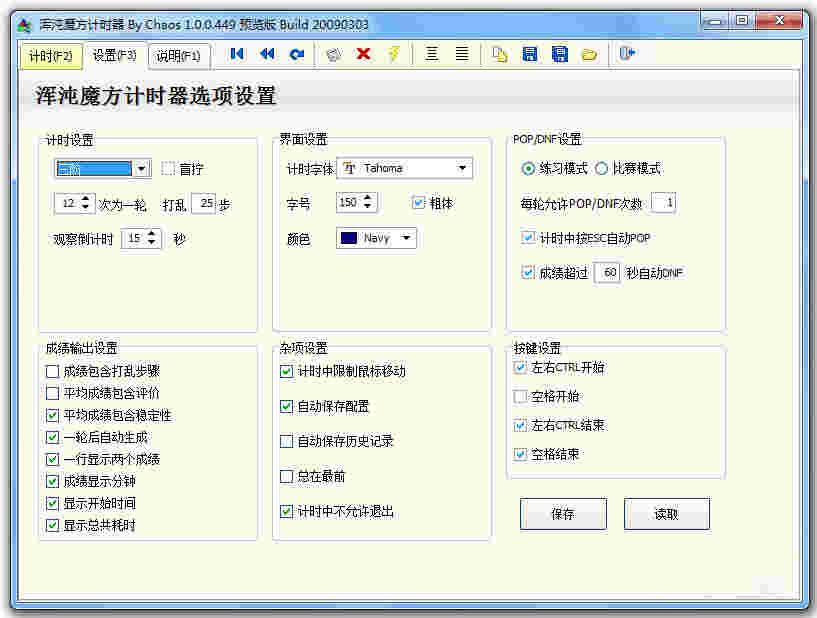Click the blue redo arrow toolbar icon

pos(296,54)
